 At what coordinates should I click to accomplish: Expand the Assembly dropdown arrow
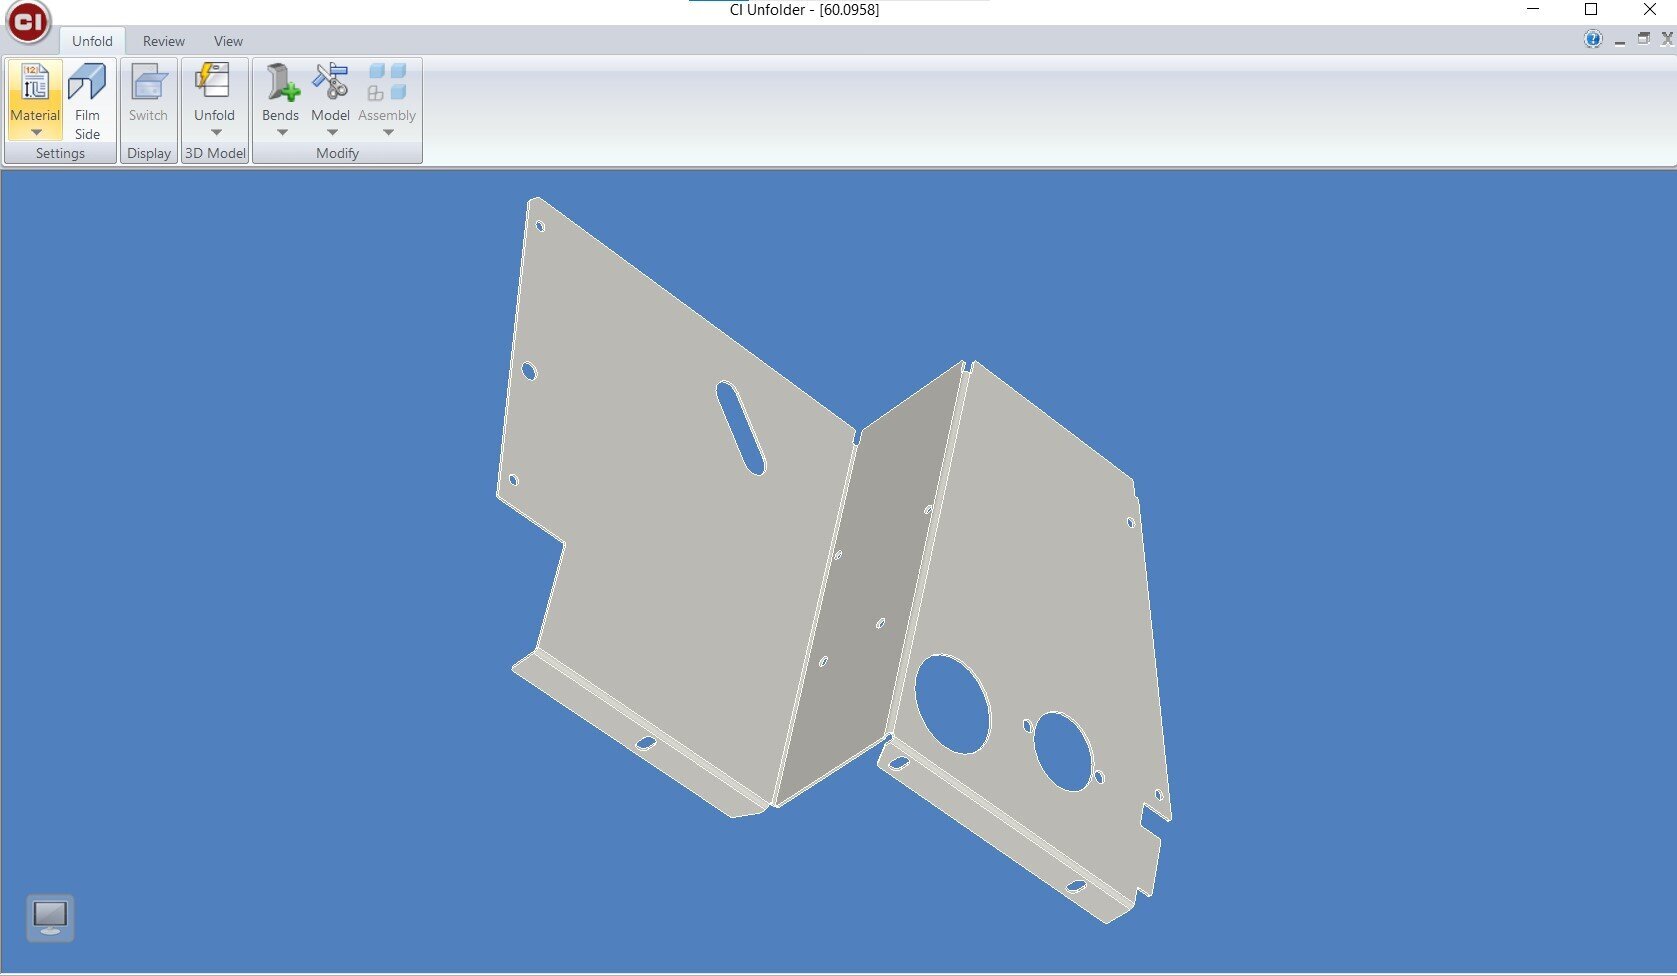[388, 132]
